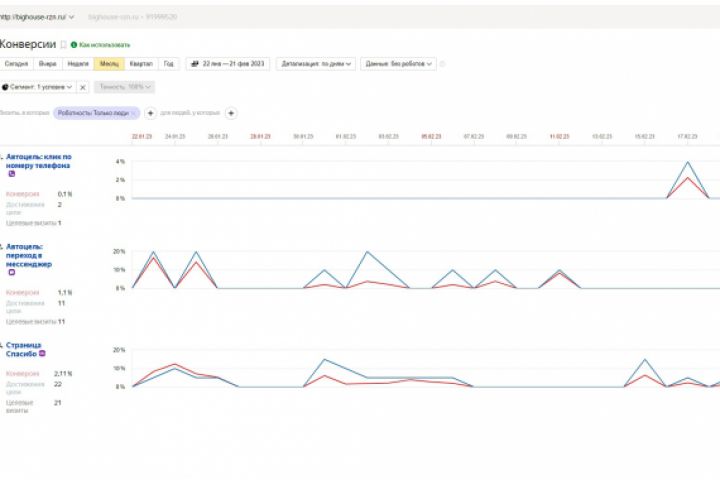Open Автоцель клик по номеру телефона

pos(39,161)
